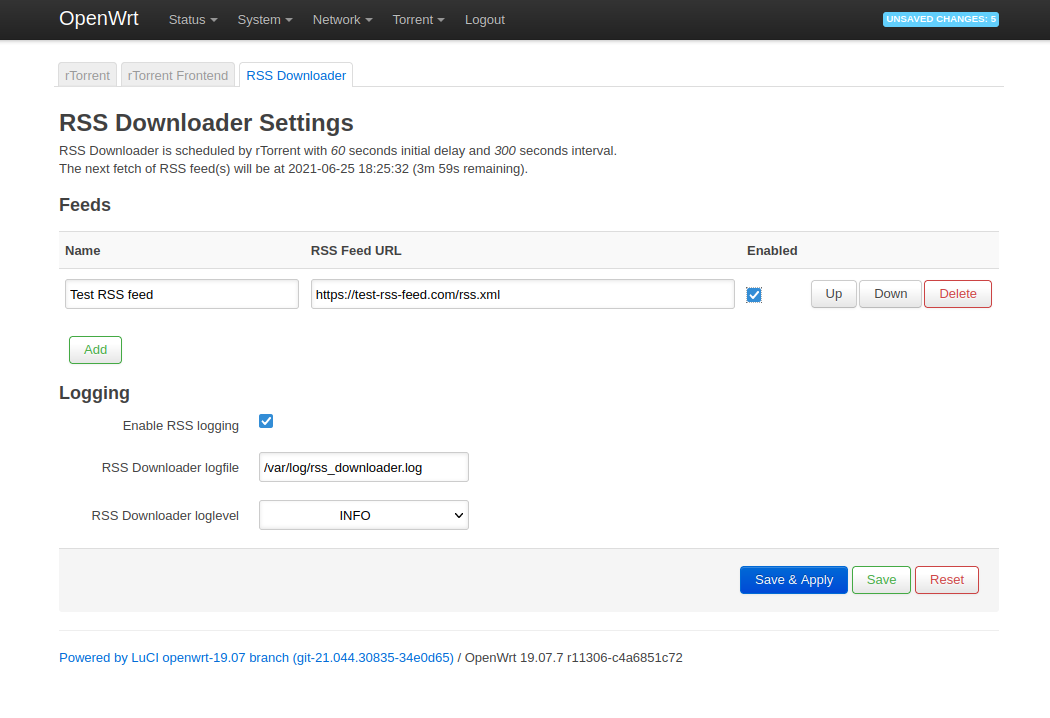1050x718 pixels.
Task: Click the 'RSS Downloader loglevel' label
Action: tap(165, 516)
